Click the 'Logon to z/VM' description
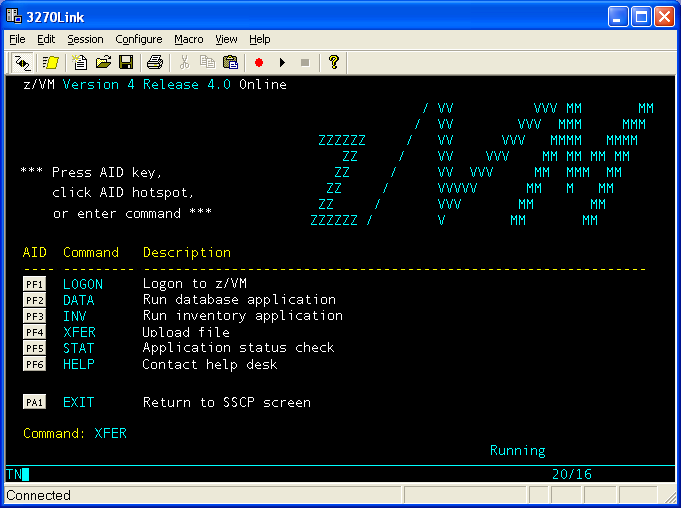 tap(195, 284)
